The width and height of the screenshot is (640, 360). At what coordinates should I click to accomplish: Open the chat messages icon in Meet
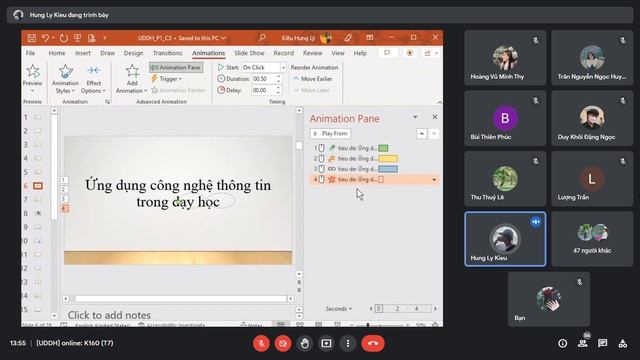click(x=602, y=343)
